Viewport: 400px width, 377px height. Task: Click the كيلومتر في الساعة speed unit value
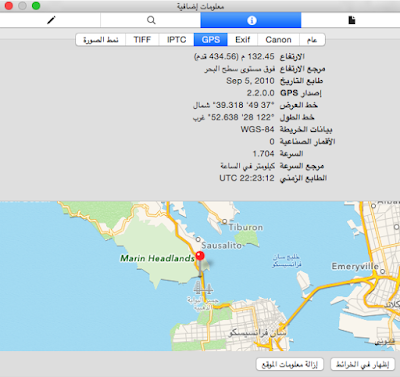[247, 166]
